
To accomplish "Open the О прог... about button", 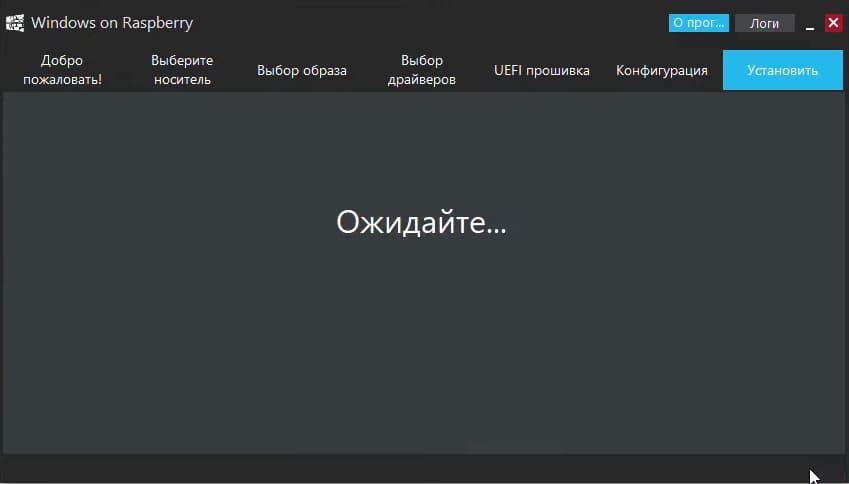I will point(698,23).
